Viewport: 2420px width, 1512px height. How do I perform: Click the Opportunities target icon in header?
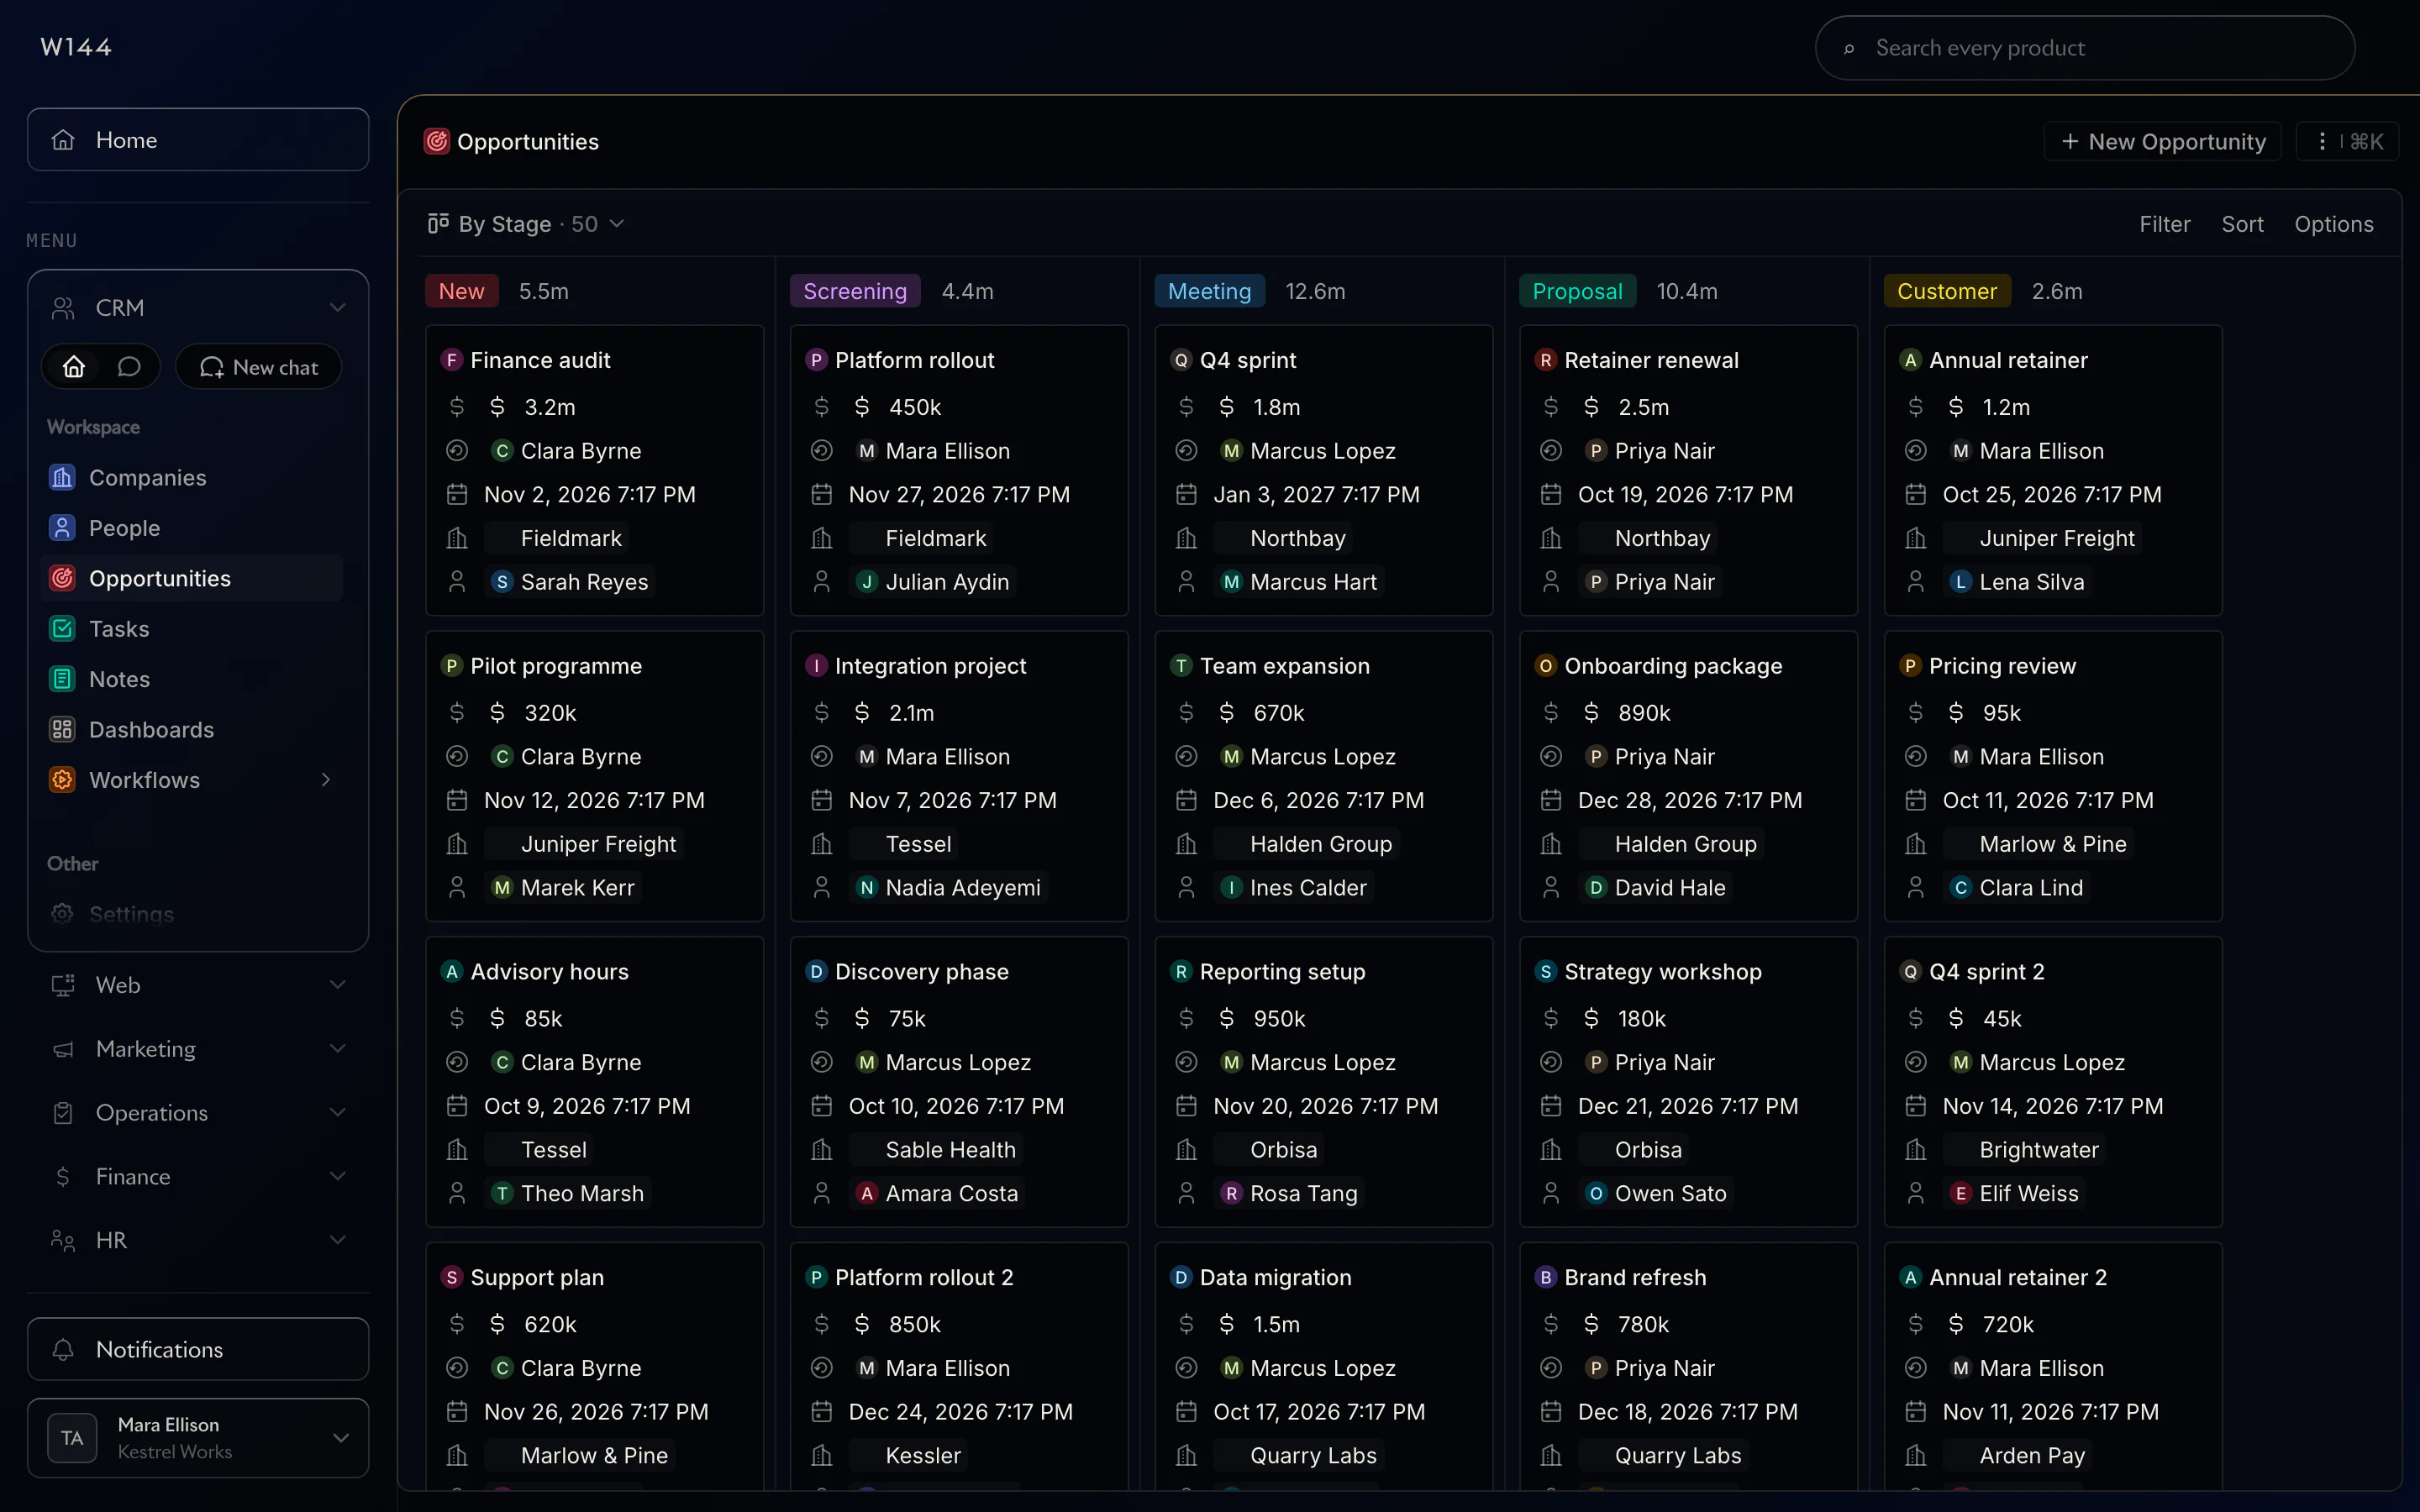tap(437, 142)
